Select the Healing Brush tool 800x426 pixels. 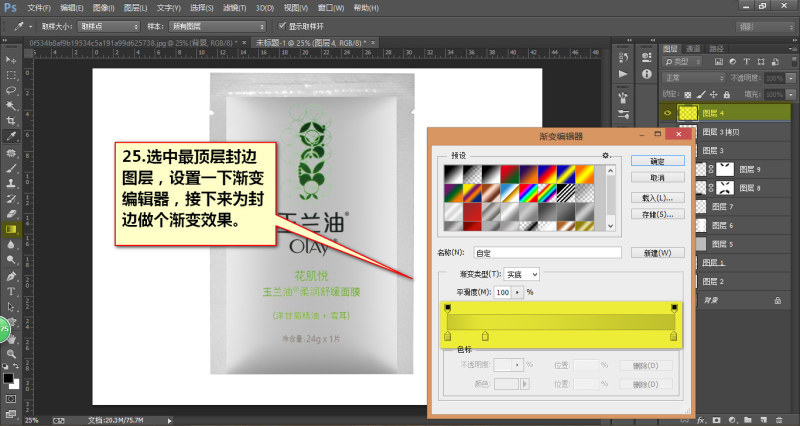tap(11, 153)
